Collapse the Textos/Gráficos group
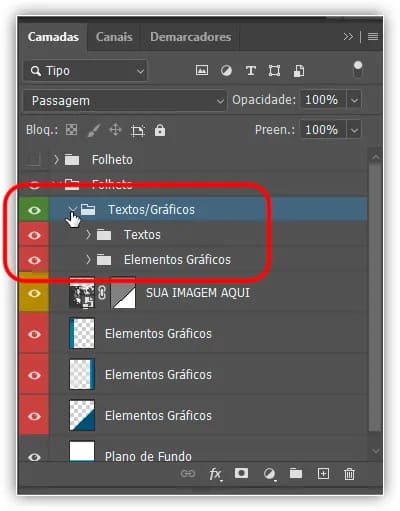The width and height of the screenshot is (400, 511). click(x=72, y=209)
